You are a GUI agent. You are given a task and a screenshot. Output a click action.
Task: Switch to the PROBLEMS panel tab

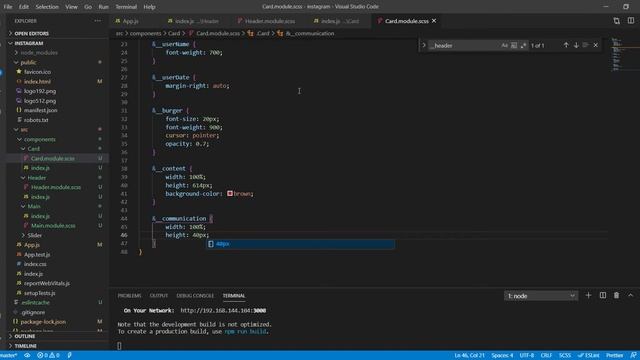129,296
